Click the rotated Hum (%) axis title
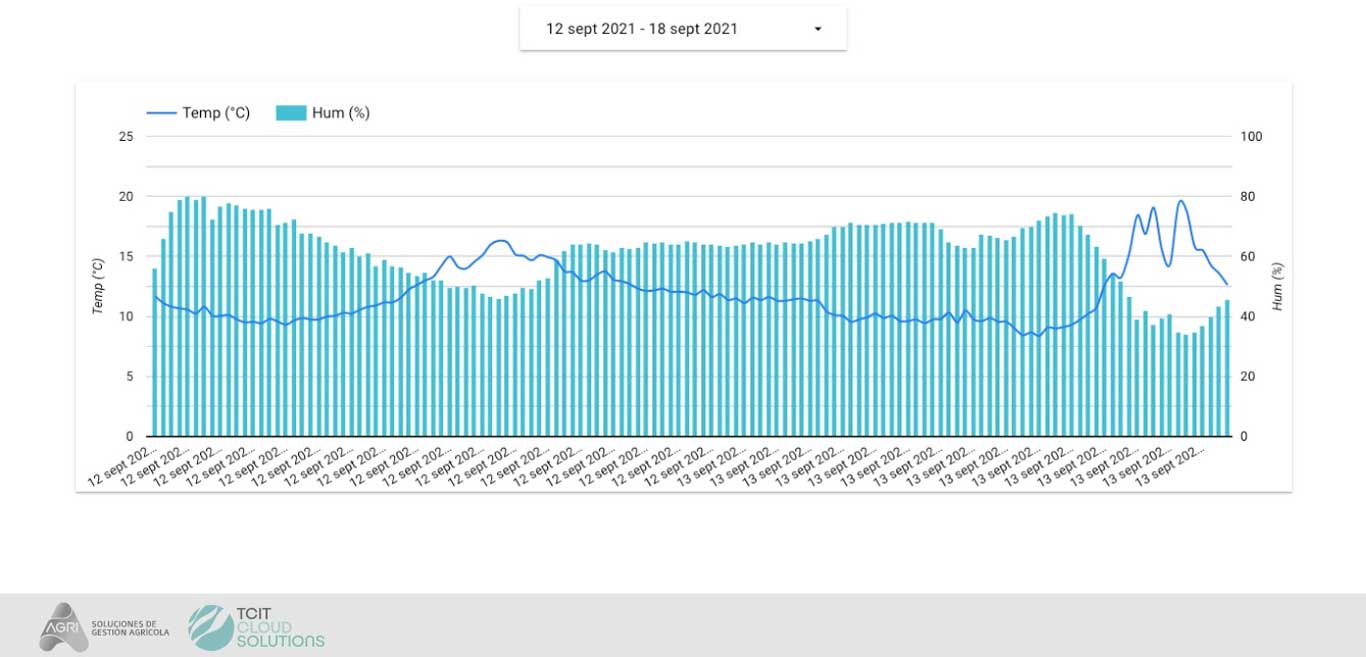 click(x=1278, y=287)
